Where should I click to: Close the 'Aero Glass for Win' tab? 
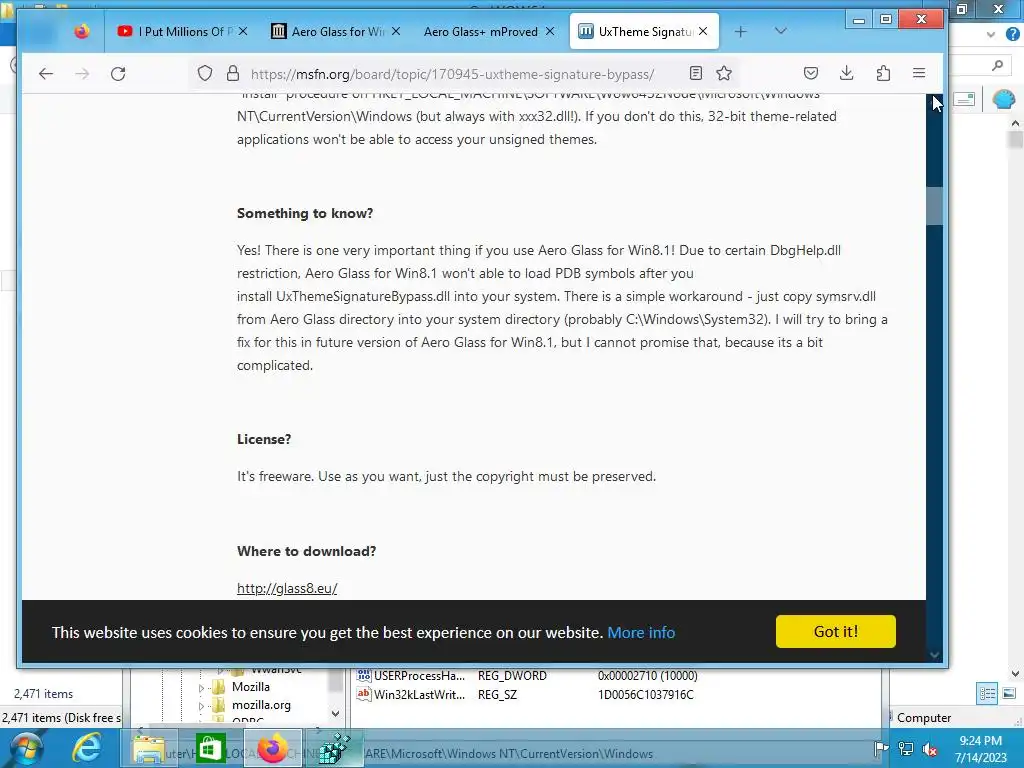pos(396,31)
